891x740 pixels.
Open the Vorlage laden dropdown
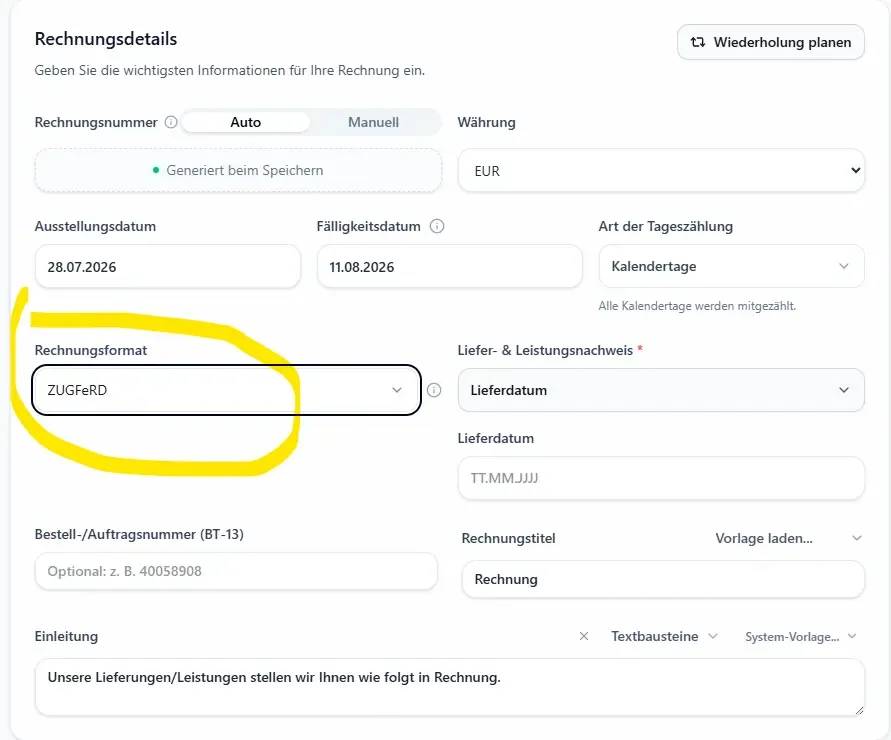point(788,538)
